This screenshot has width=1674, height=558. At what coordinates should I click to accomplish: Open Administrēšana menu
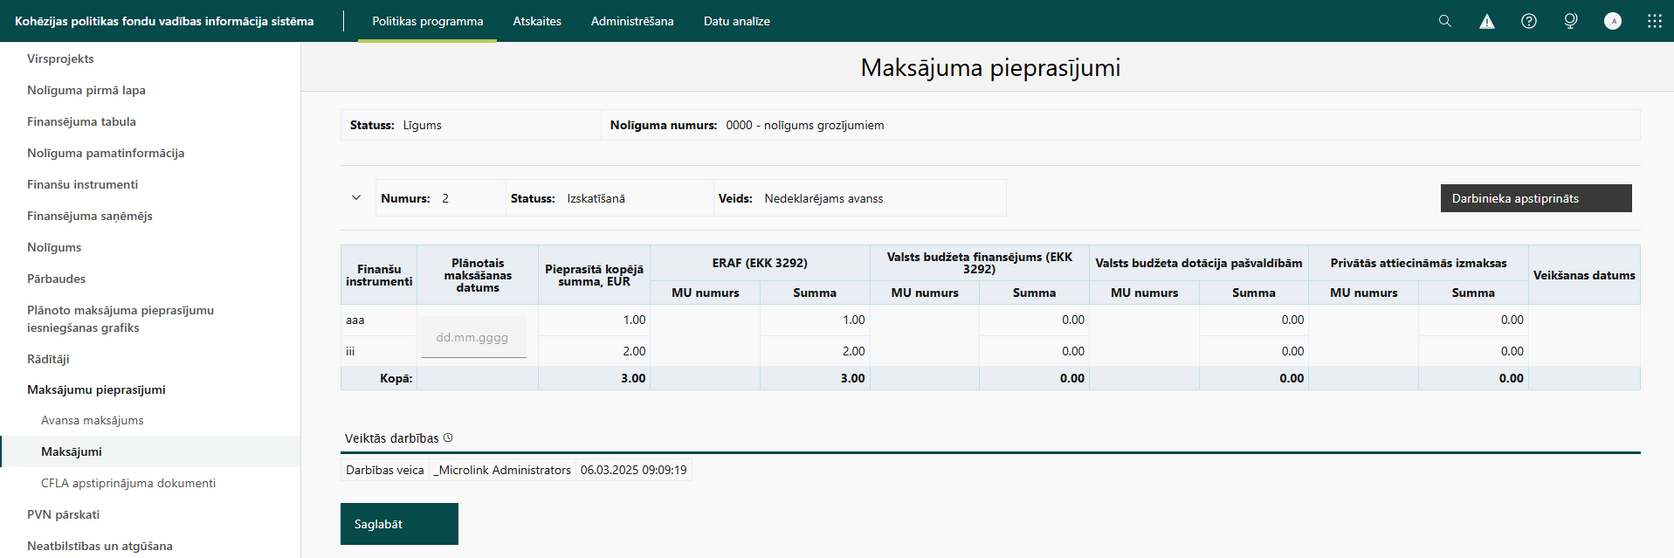click(632, 21)
